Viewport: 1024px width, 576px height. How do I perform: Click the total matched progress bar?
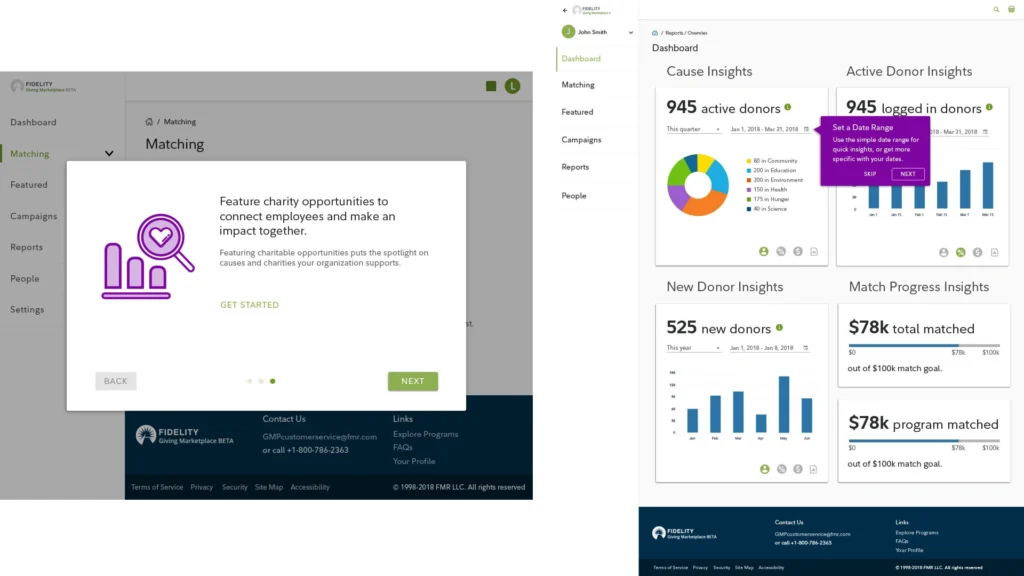923,345
